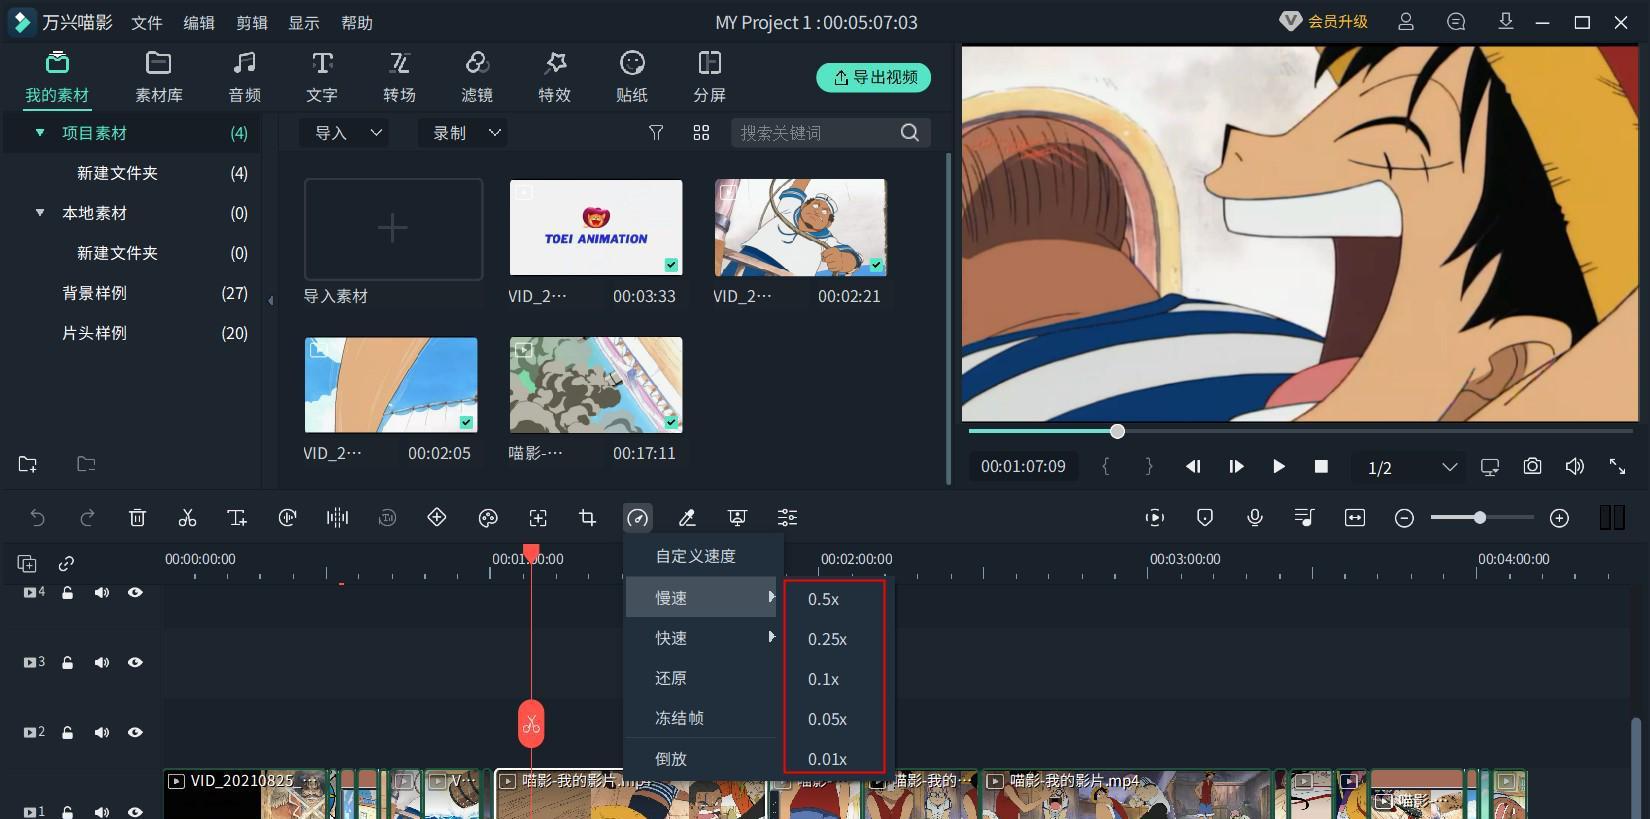
Task: Open the adjustment sliders edit icon
Action: (787, 517)
